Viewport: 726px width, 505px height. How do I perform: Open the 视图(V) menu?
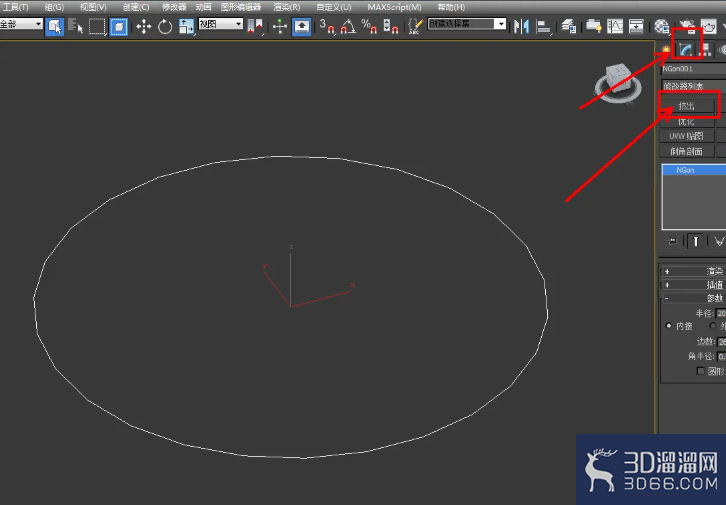93,7
